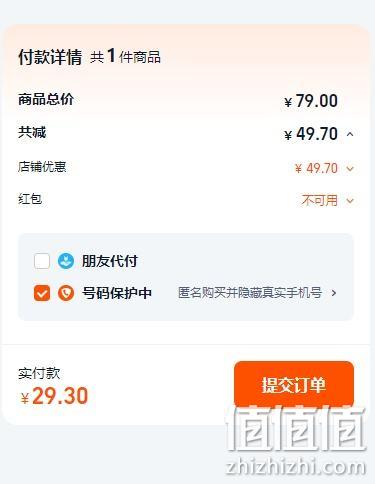Image resolution: width=375 pixels, height=484 pixels.
Task: Enable the 朋友代付 checkbox
Action: click(42, 261)
